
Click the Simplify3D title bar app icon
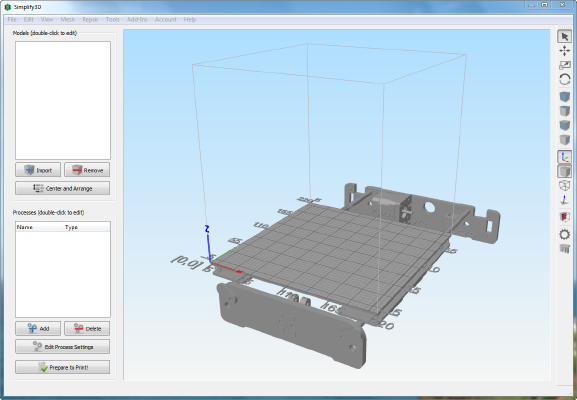(7, 7)
